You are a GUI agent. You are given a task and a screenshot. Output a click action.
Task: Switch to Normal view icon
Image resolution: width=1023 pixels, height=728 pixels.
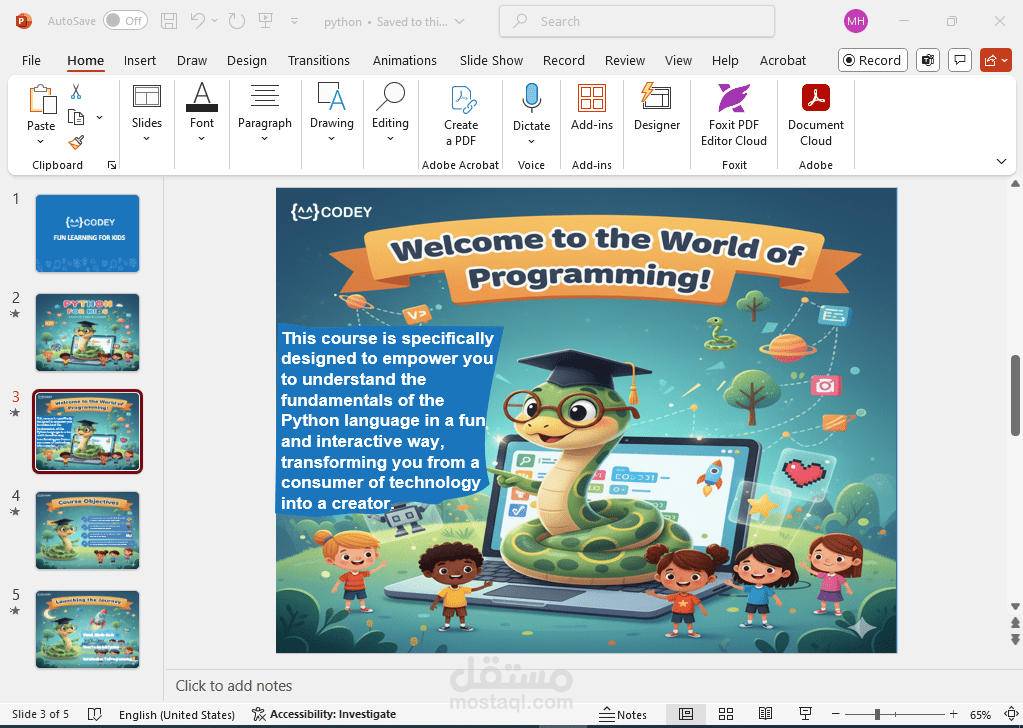pos(686,714)
